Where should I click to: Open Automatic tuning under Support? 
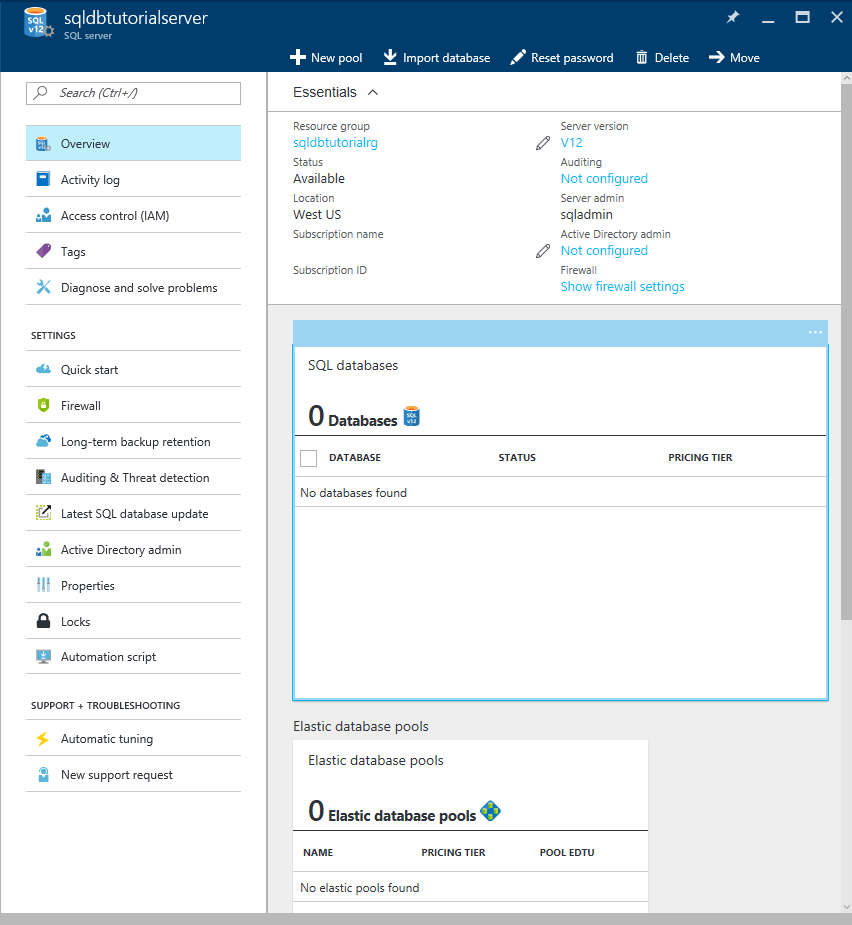click(133, 739)
